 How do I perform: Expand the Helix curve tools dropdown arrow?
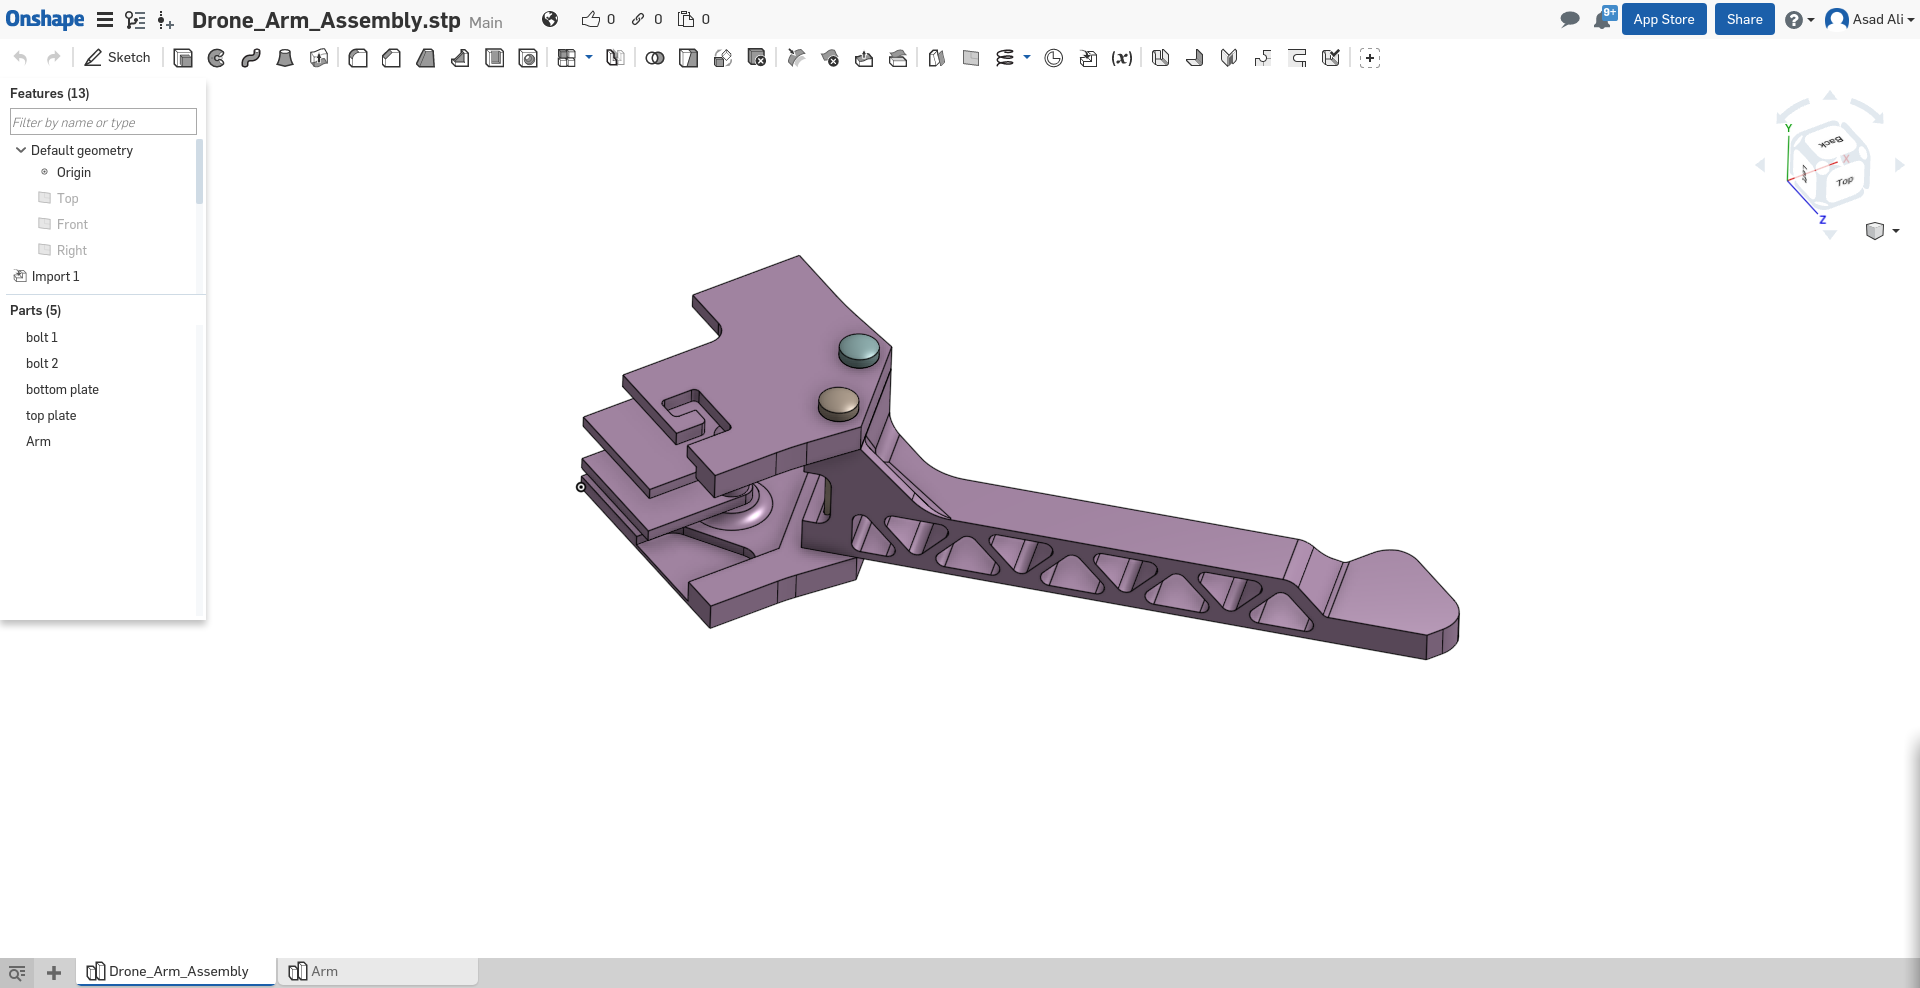1027,57
